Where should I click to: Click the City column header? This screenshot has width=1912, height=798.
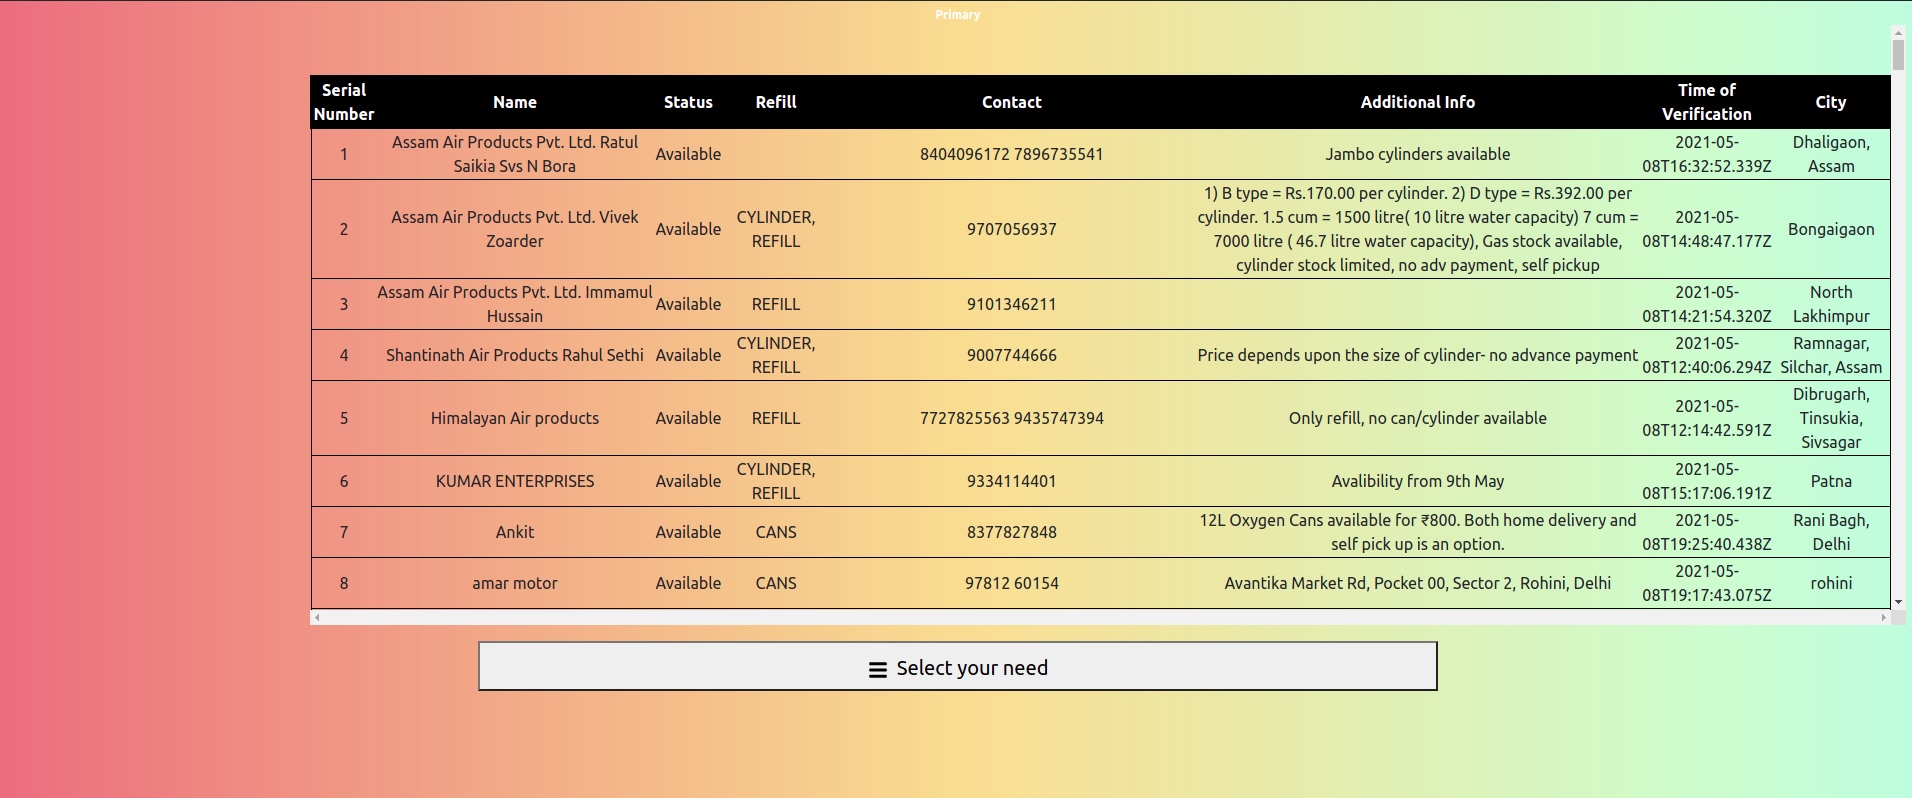point(1830,102)
